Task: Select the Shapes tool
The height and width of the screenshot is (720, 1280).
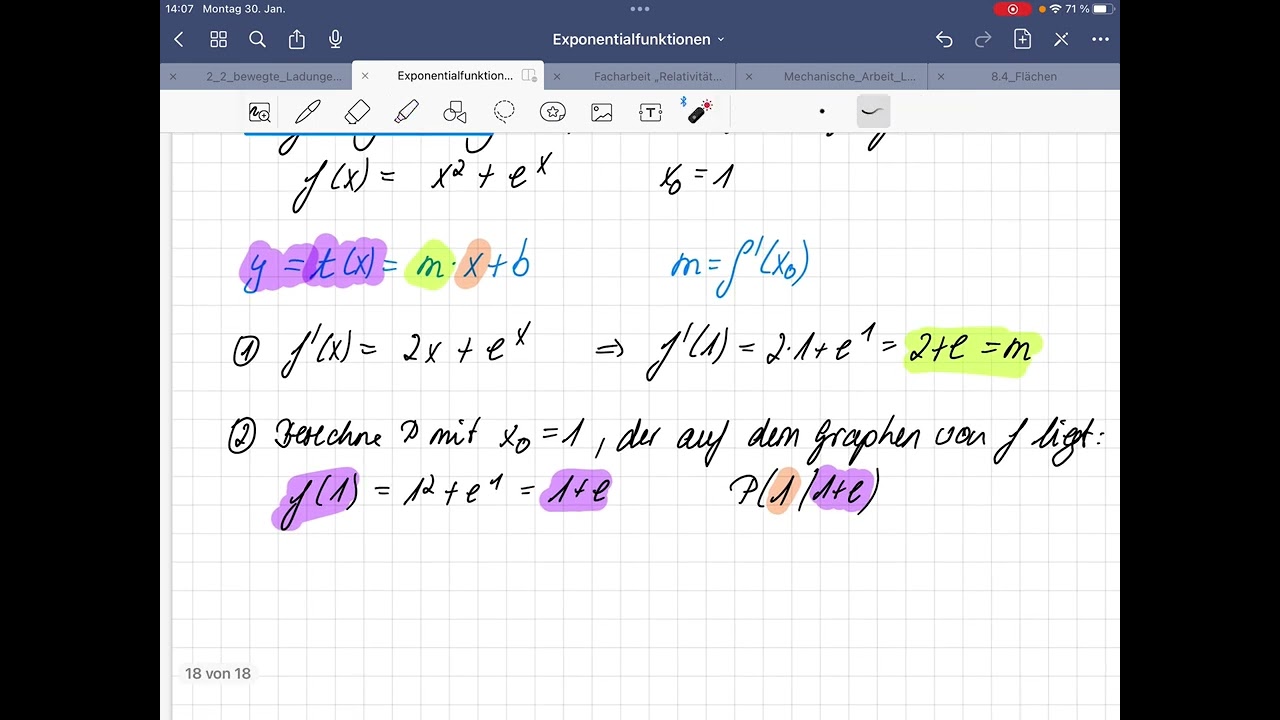Action: click(455, 112)
